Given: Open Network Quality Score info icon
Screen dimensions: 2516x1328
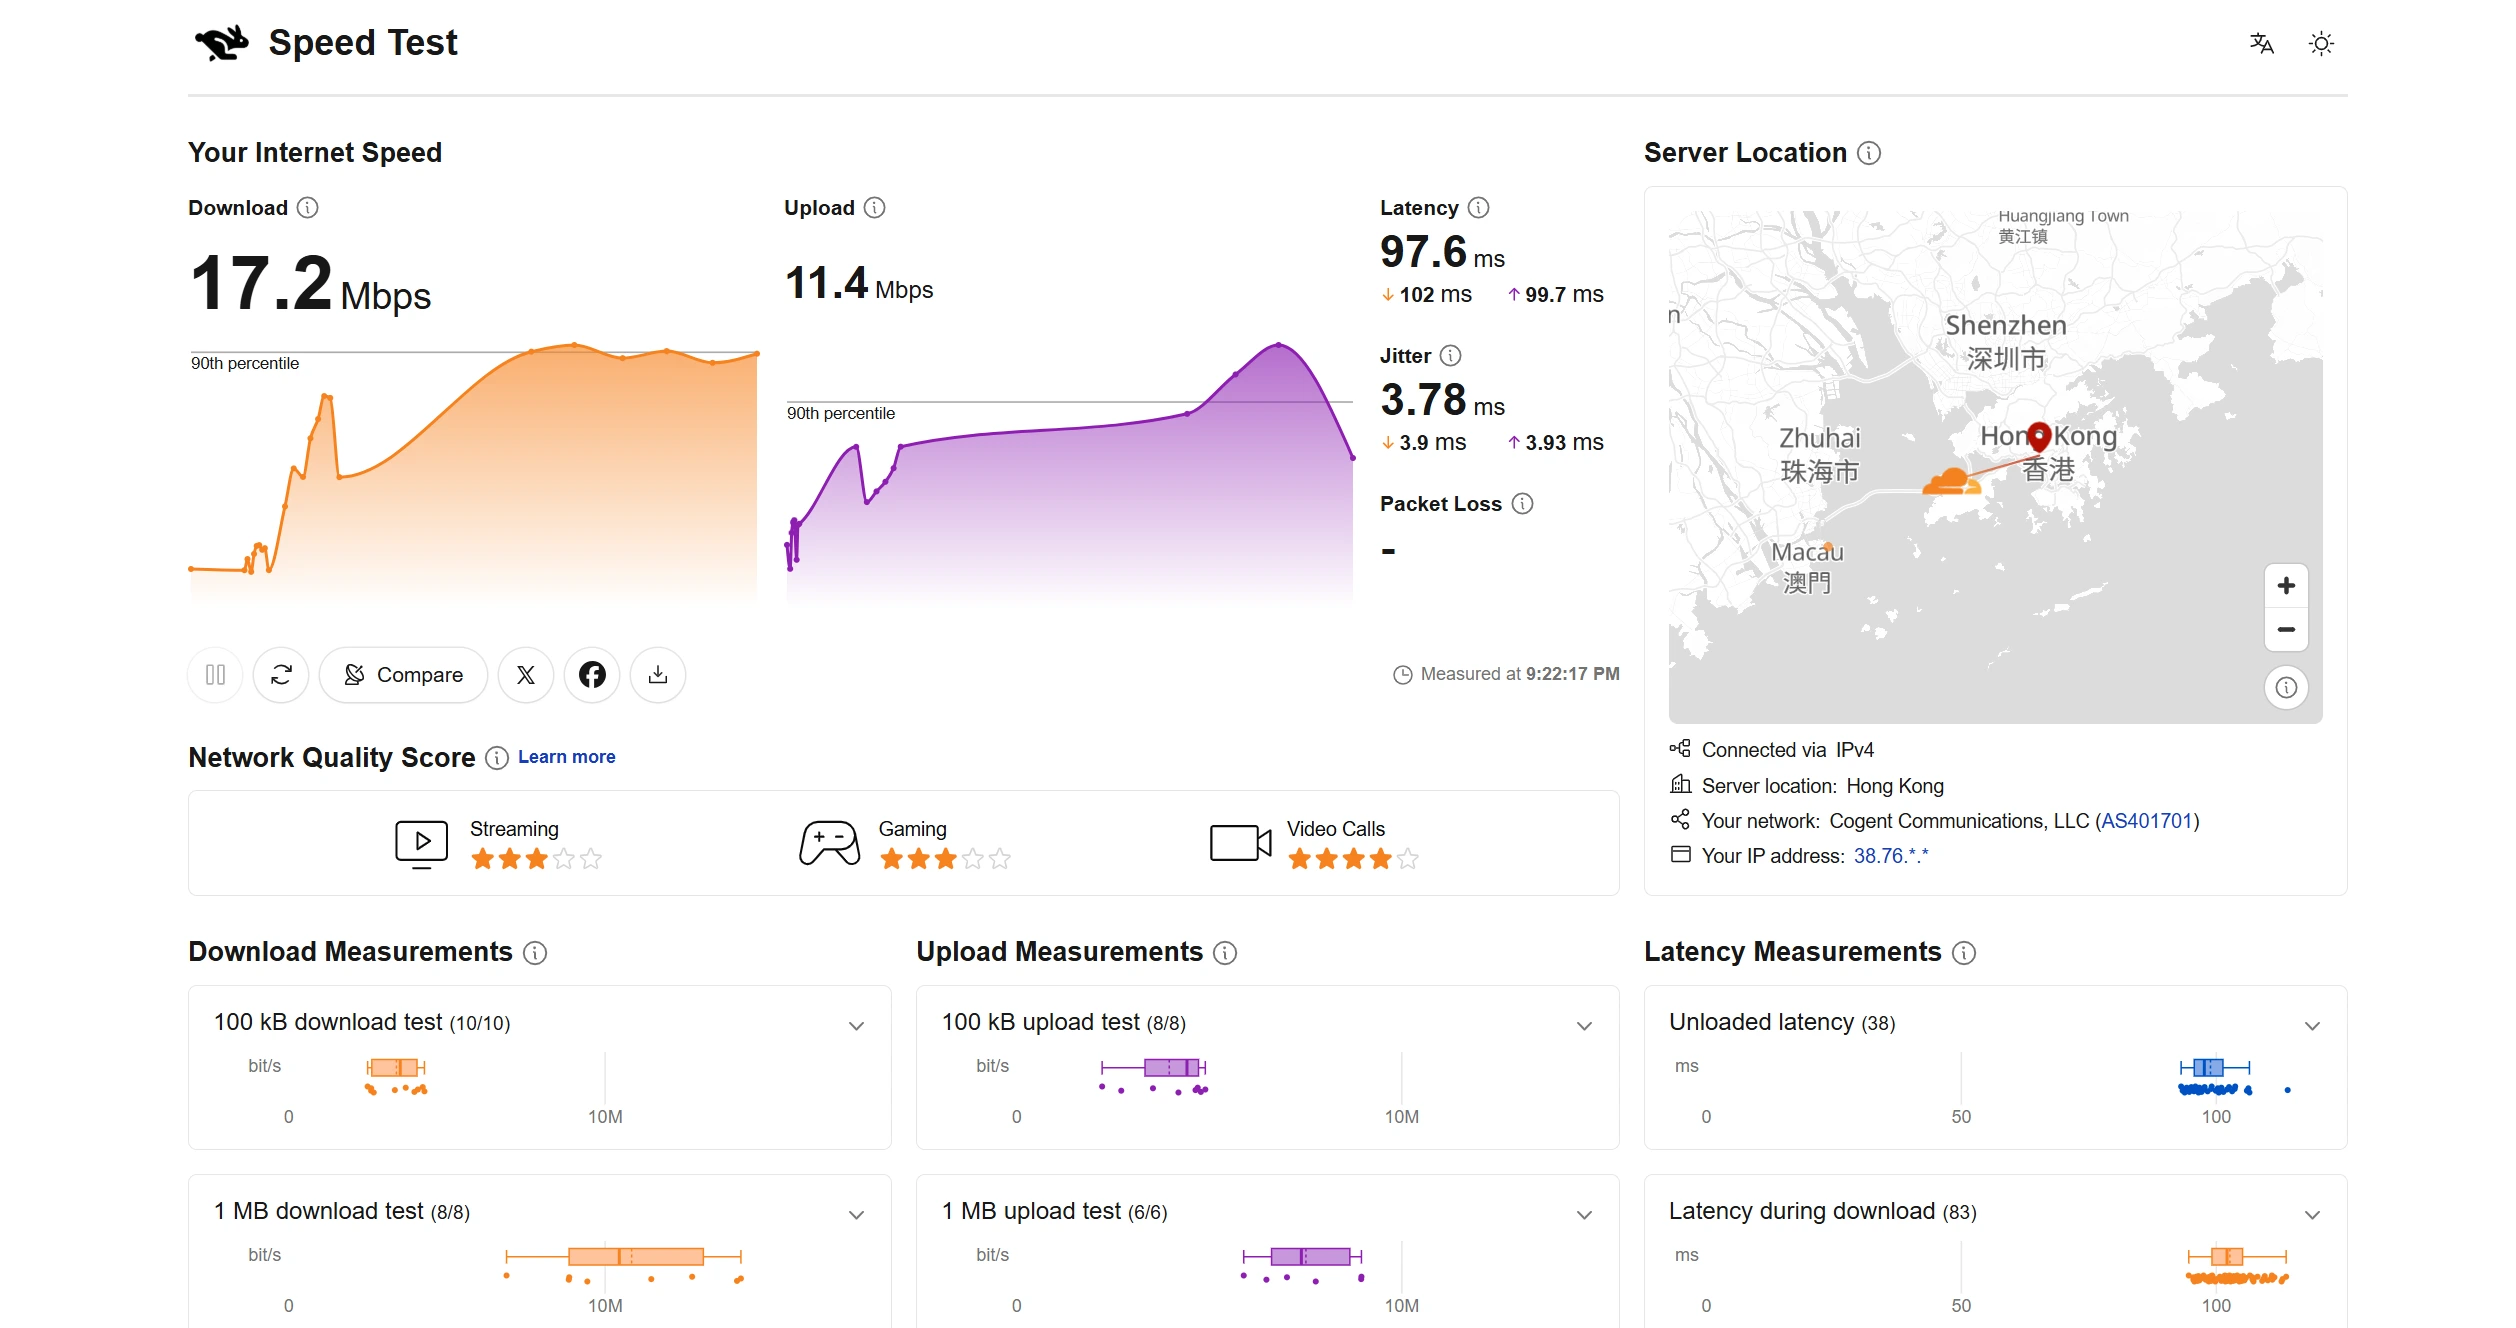Looking at the screenshot, I should tap(497, 758).
